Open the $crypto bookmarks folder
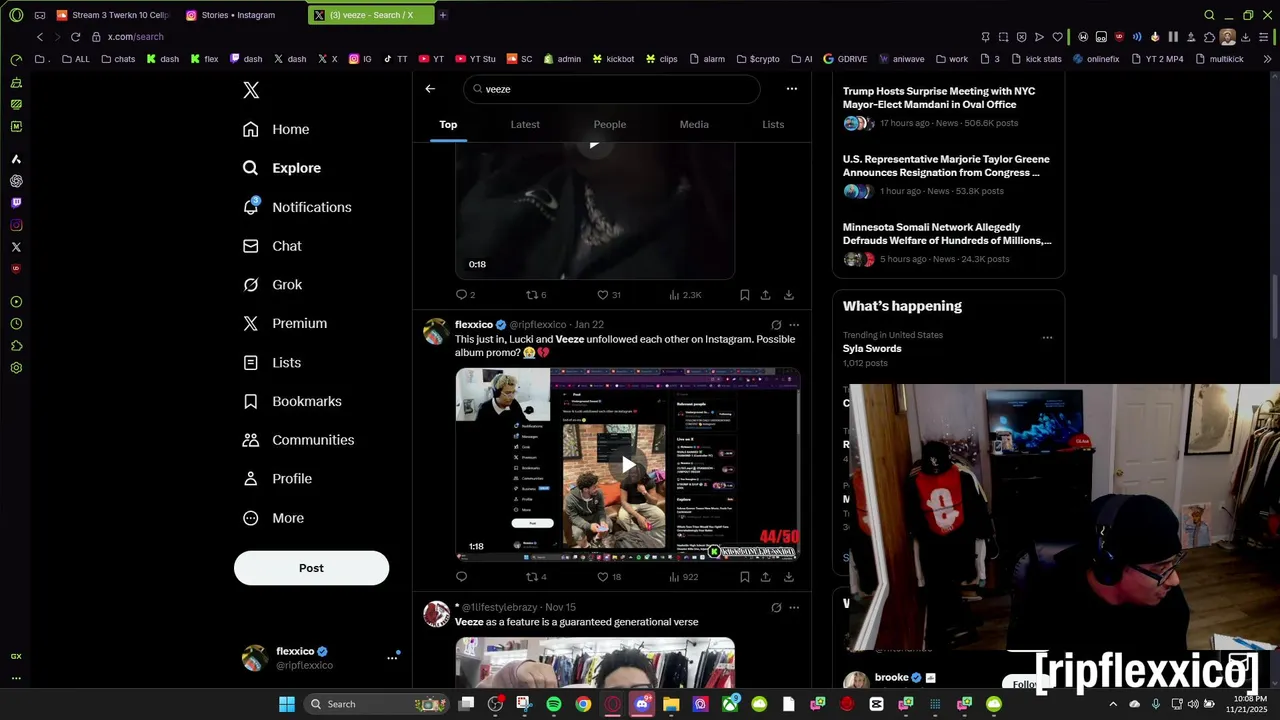The image size is (1280, 720). point(757,59)
